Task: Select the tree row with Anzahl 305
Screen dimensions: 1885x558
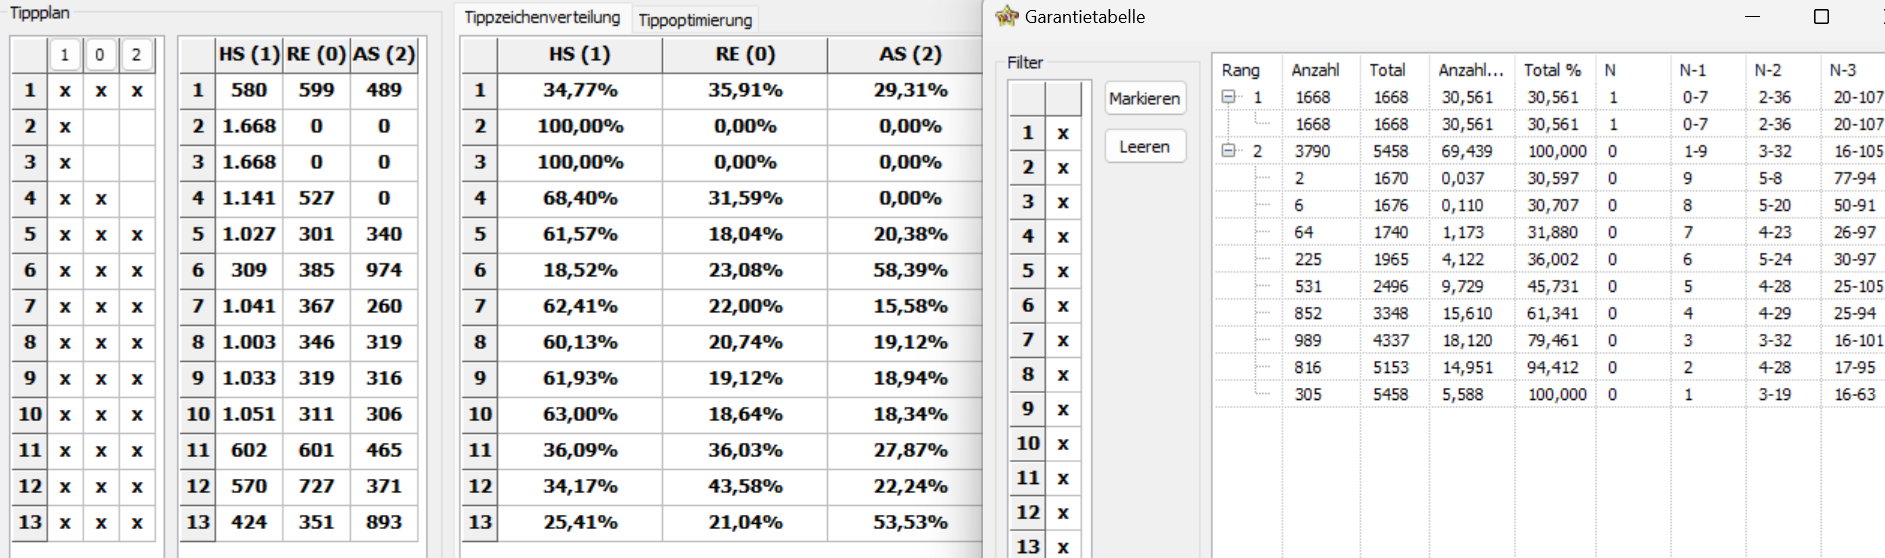Action: point(1548,394)
